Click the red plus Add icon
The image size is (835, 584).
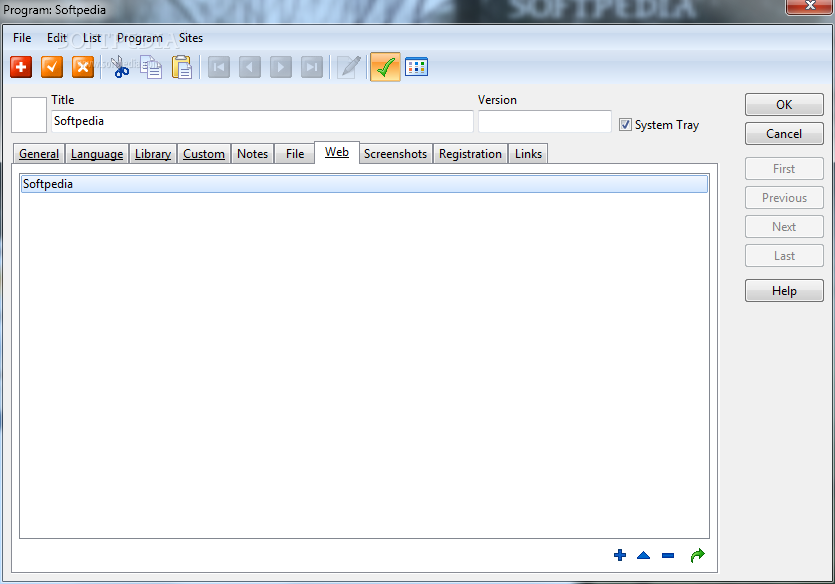click(x=21, y=67)
